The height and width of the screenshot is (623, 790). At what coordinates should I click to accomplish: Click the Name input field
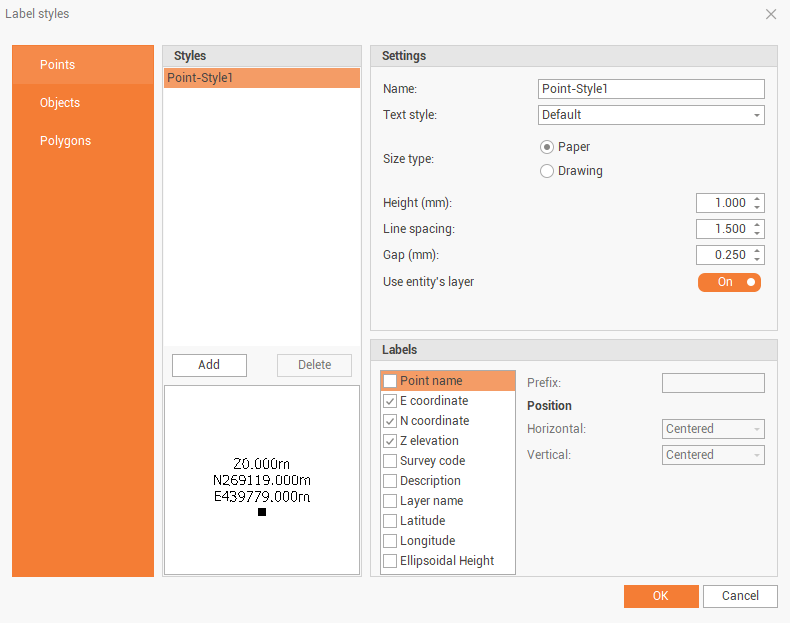[651, 89]
